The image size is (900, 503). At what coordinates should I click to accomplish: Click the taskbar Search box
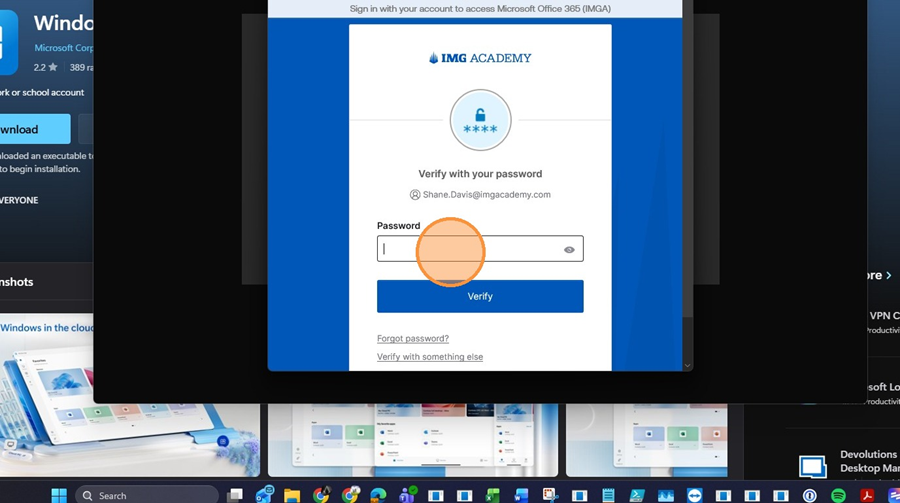(x=147, y=495)
